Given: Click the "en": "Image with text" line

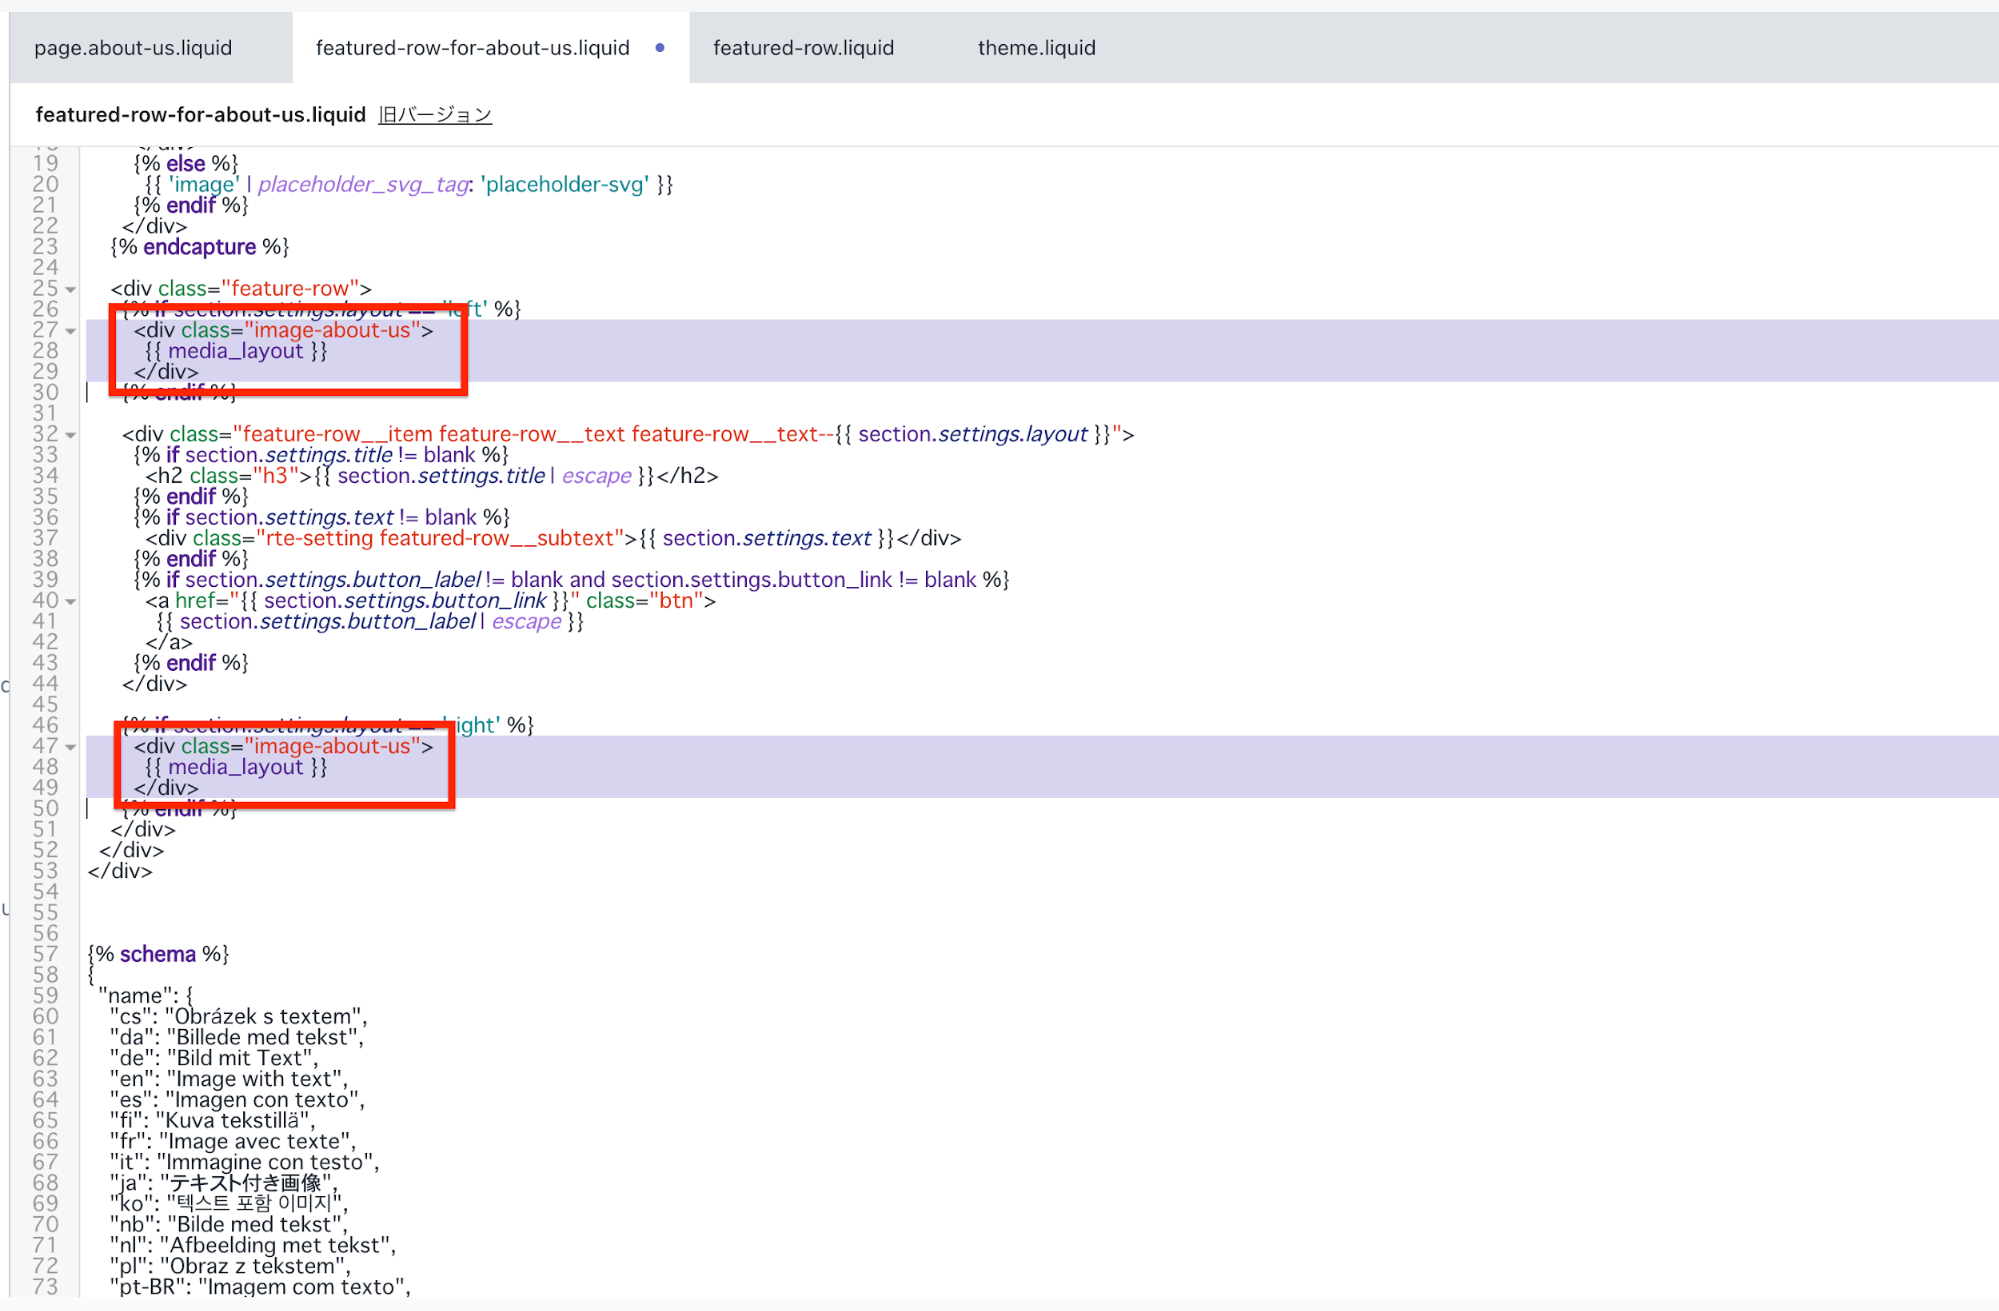Looking at the screenshot, I should (x=229, y=1079).
